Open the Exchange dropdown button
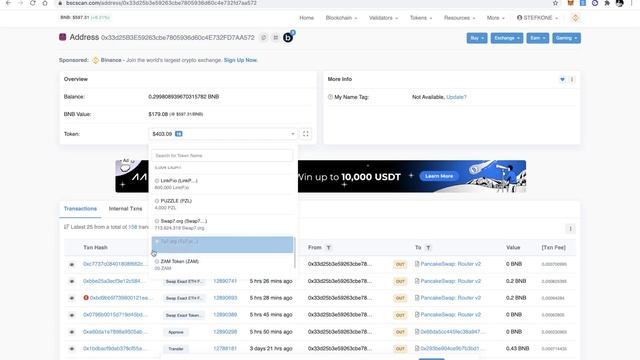 [x=507, y=38]
